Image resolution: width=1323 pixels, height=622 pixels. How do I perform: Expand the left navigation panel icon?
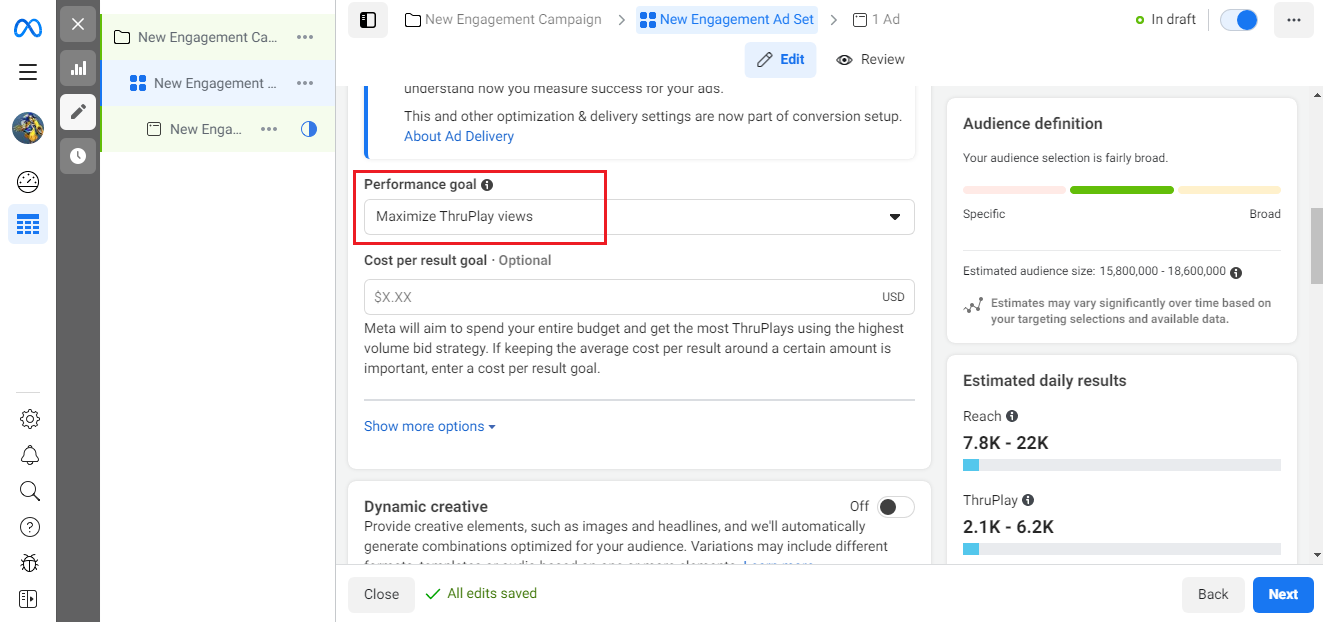click(28, 599)
